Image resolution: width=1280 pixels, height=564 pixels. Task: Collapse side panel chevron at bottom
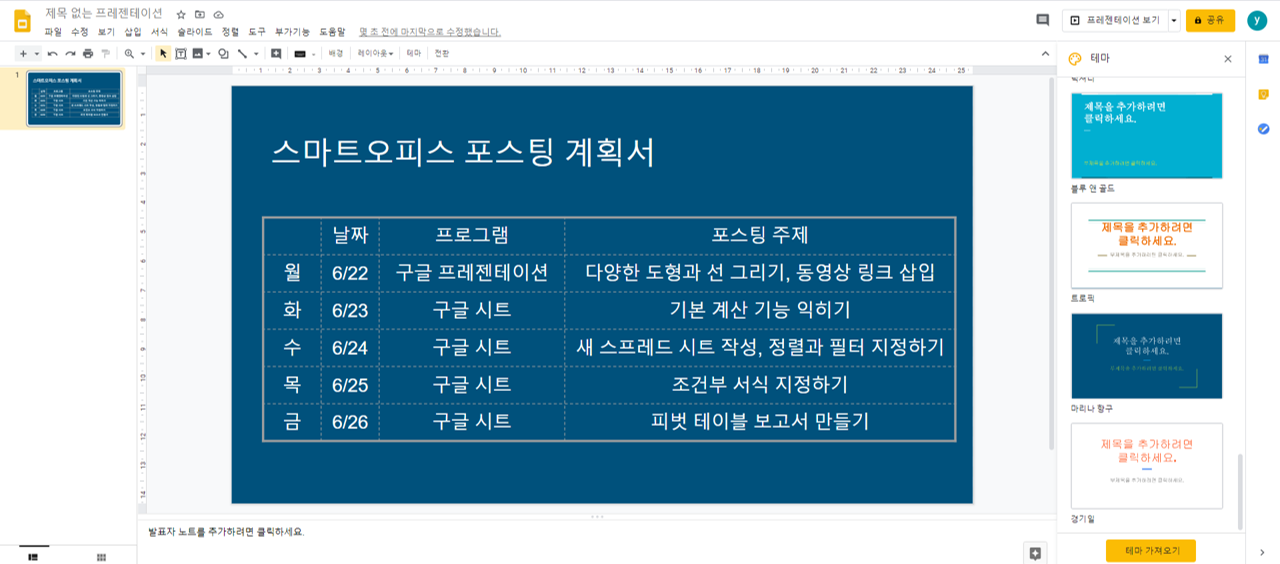pyautogui.click(x=1263, y=552)
